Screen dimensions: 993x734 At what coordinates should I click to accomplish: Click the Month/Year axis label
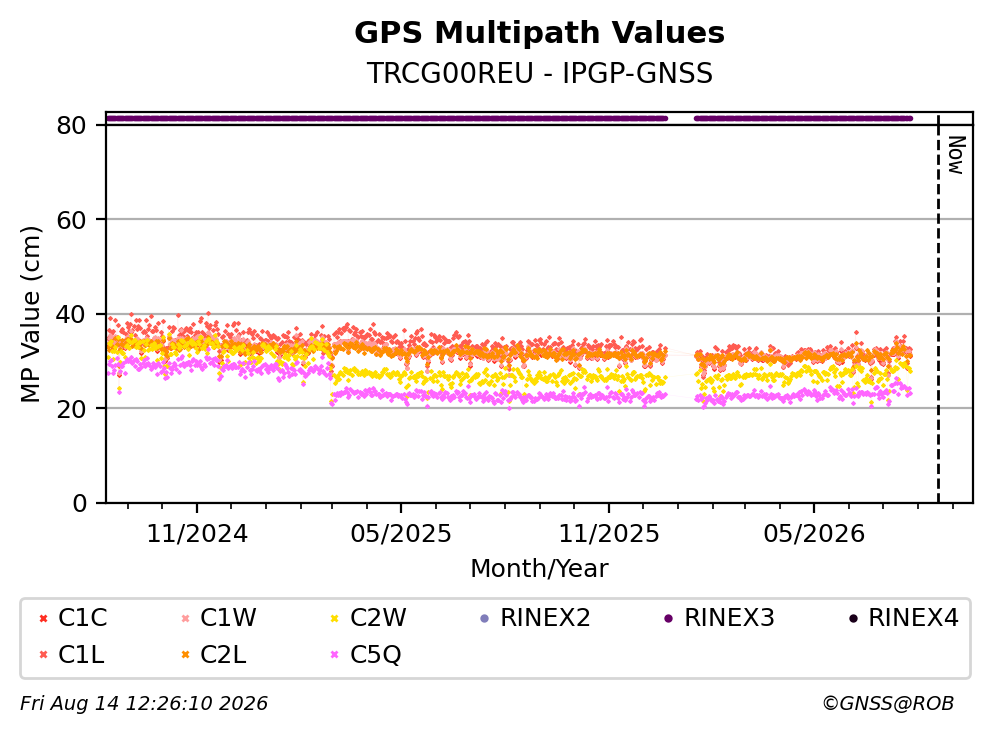pos(539,569)
